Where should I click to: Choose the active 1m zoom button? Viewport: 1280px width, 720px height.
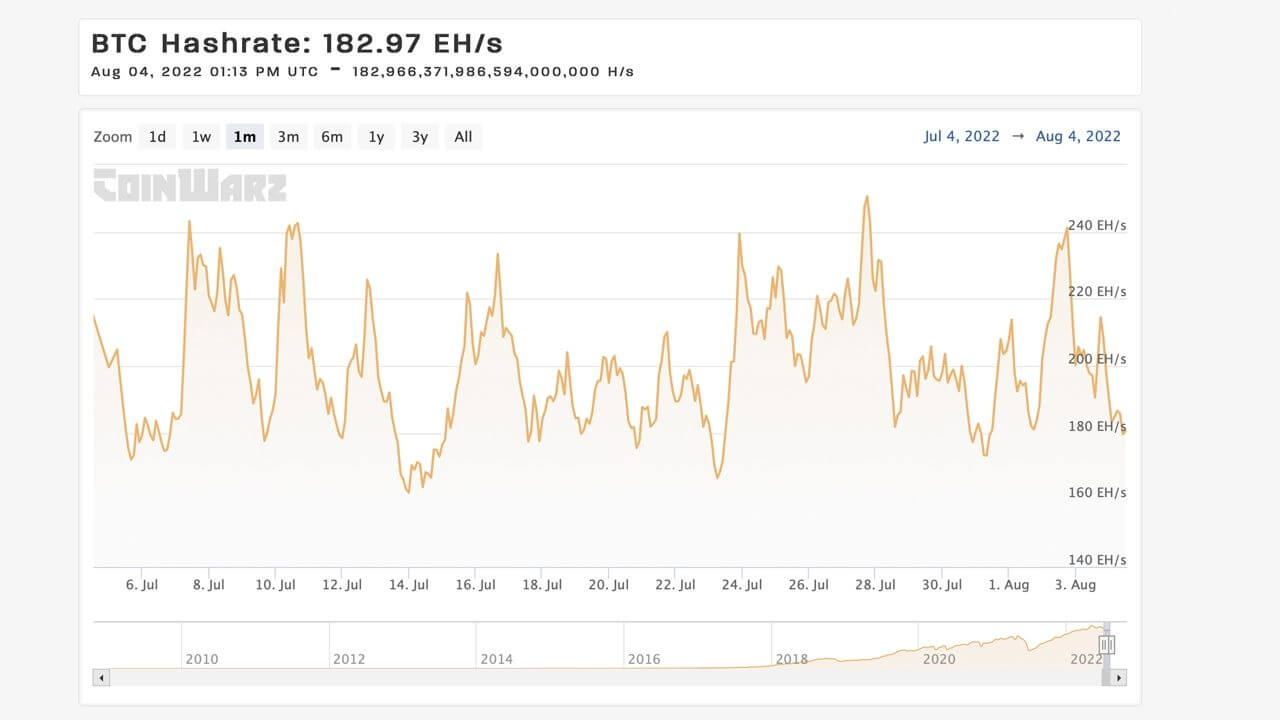point(245,137)
